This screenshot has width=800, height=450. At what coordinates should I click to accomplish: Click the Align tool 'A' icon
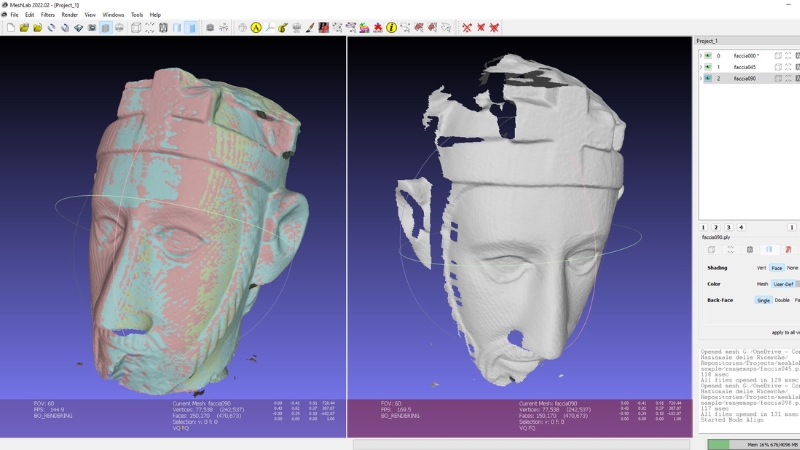(x=256, y=27)
